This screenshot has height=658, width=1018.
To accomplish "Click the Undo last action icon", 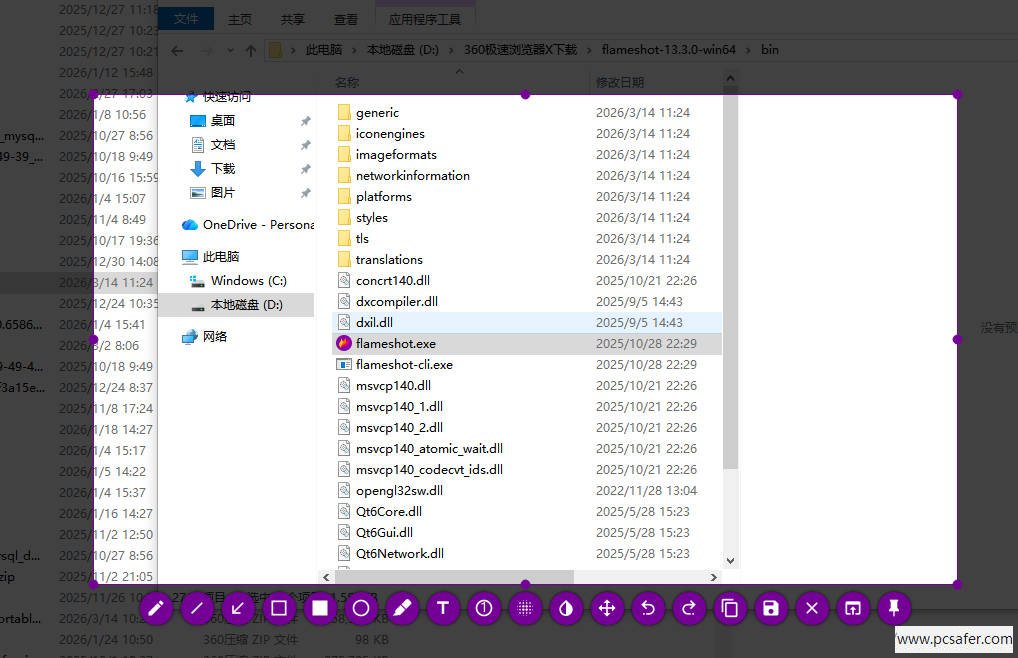I will click(x=648, y=608).
